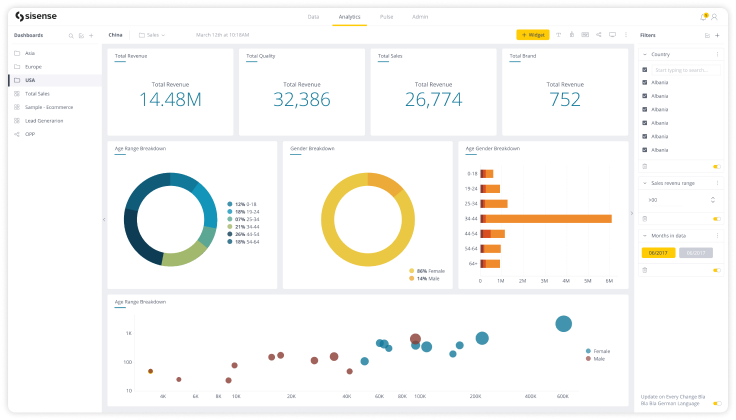736x420 pixels.
Task: Collapse the Months in data filter
Action: click(x=643, y=235)
